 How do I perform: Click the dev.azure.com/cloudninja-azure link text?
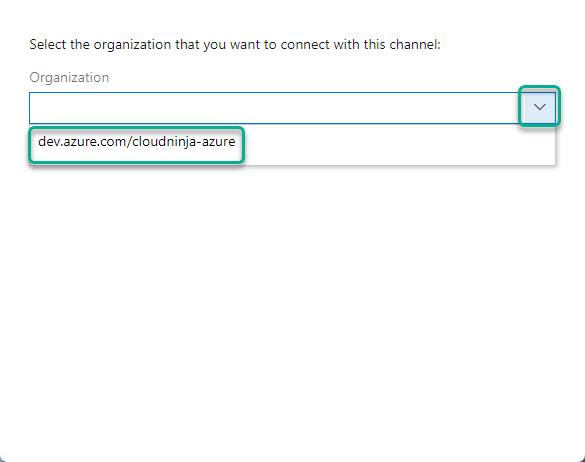coord(137,142)
